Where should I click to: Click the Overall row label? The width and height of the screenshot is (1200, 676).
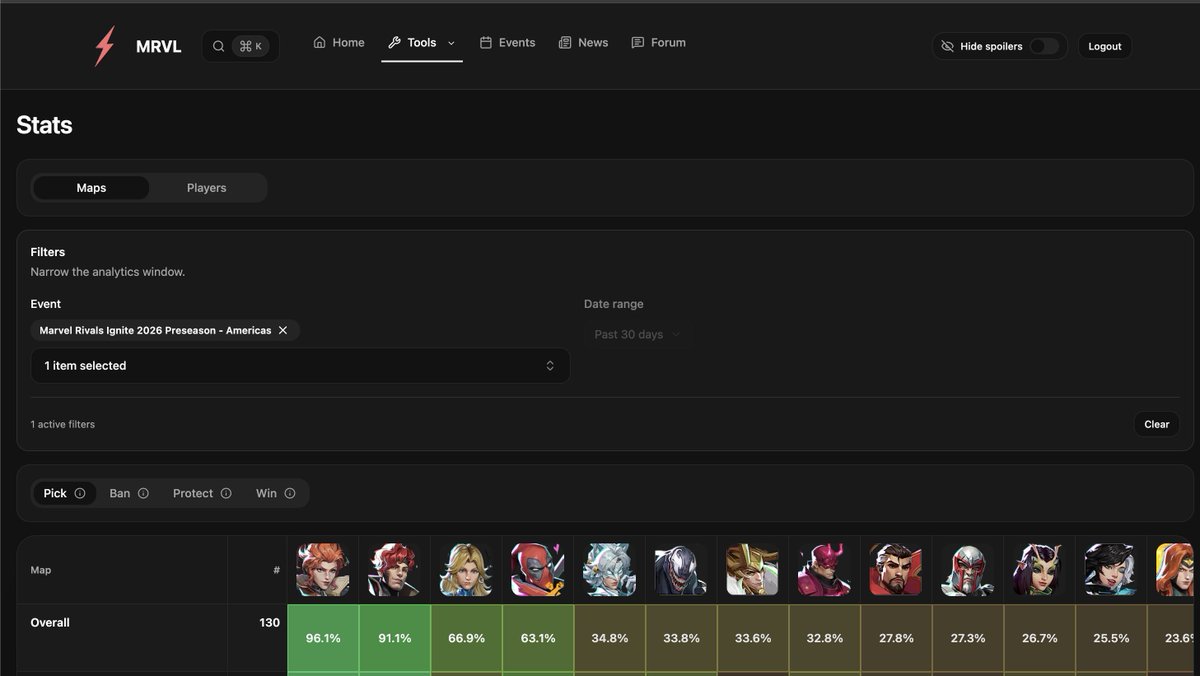click(x=50, y=623)
